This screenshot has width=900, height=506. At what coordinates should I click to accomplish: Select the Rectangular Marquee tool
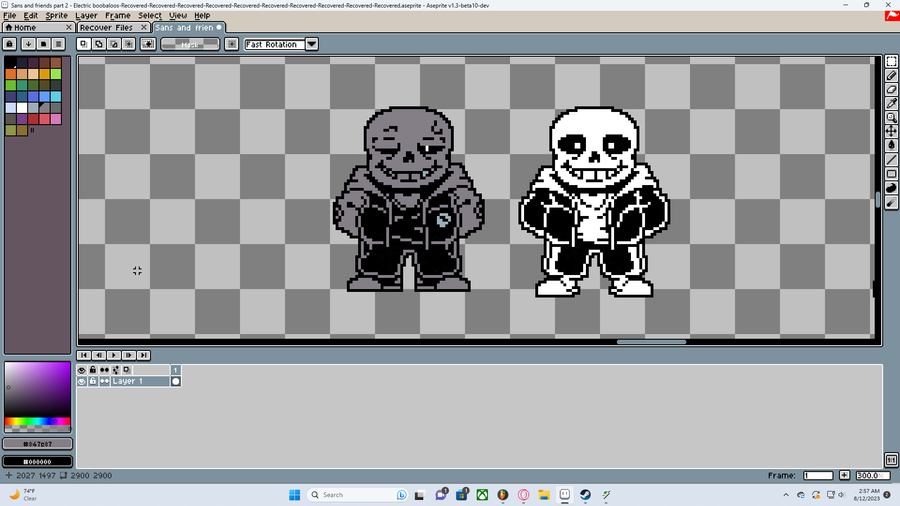tap(891, 61)
